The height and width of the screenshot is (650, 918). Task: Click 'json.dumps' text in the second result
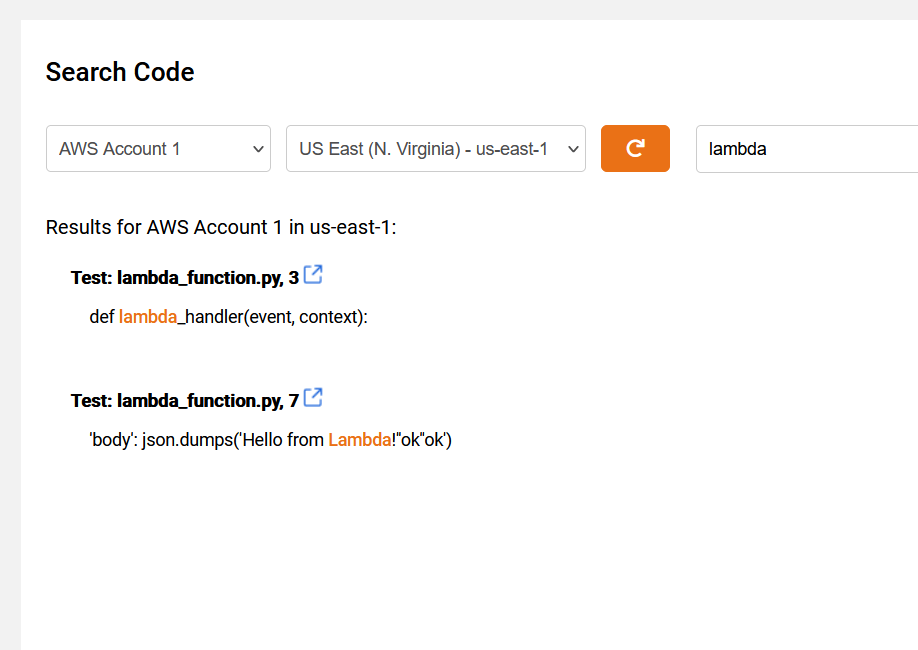click(187, 440)
